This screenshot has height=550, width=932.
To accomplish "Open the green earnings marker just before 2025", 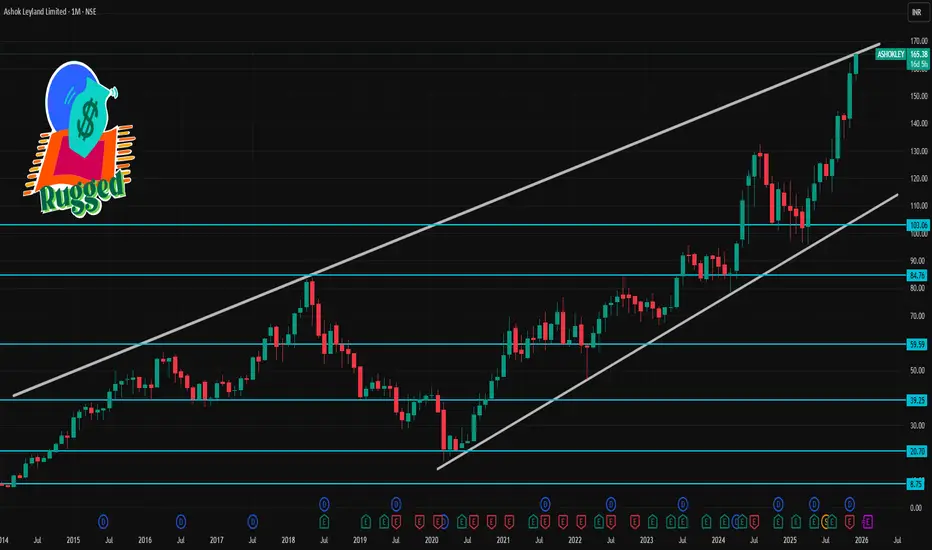I will 778,521.
